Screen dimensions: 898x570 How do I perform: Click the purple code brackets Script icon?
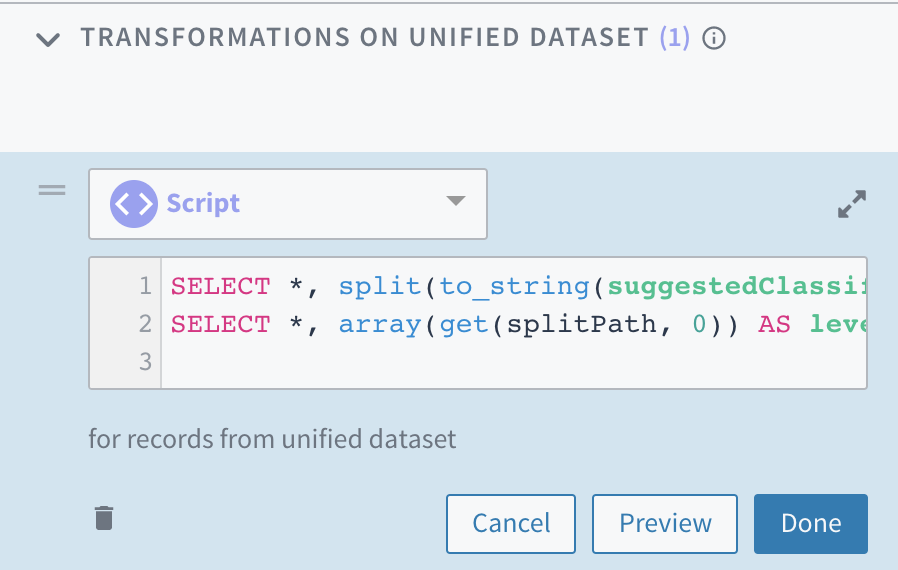pyautogui.click(x=133, y=204)
